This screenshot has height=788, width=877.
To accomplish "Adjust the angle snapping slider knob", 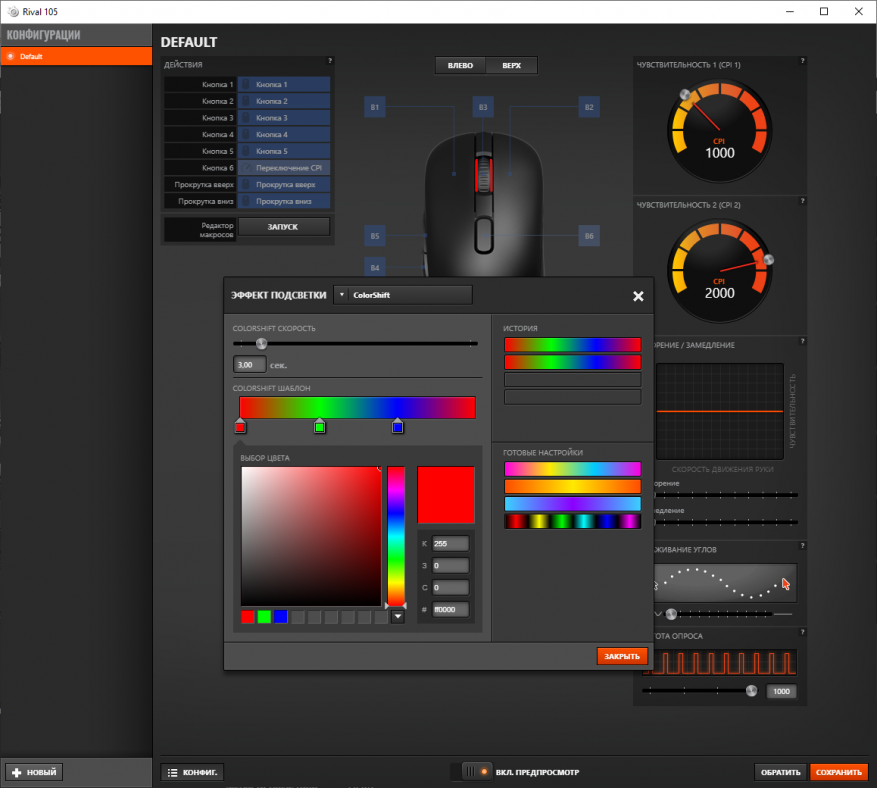I will tap(671, 614).
